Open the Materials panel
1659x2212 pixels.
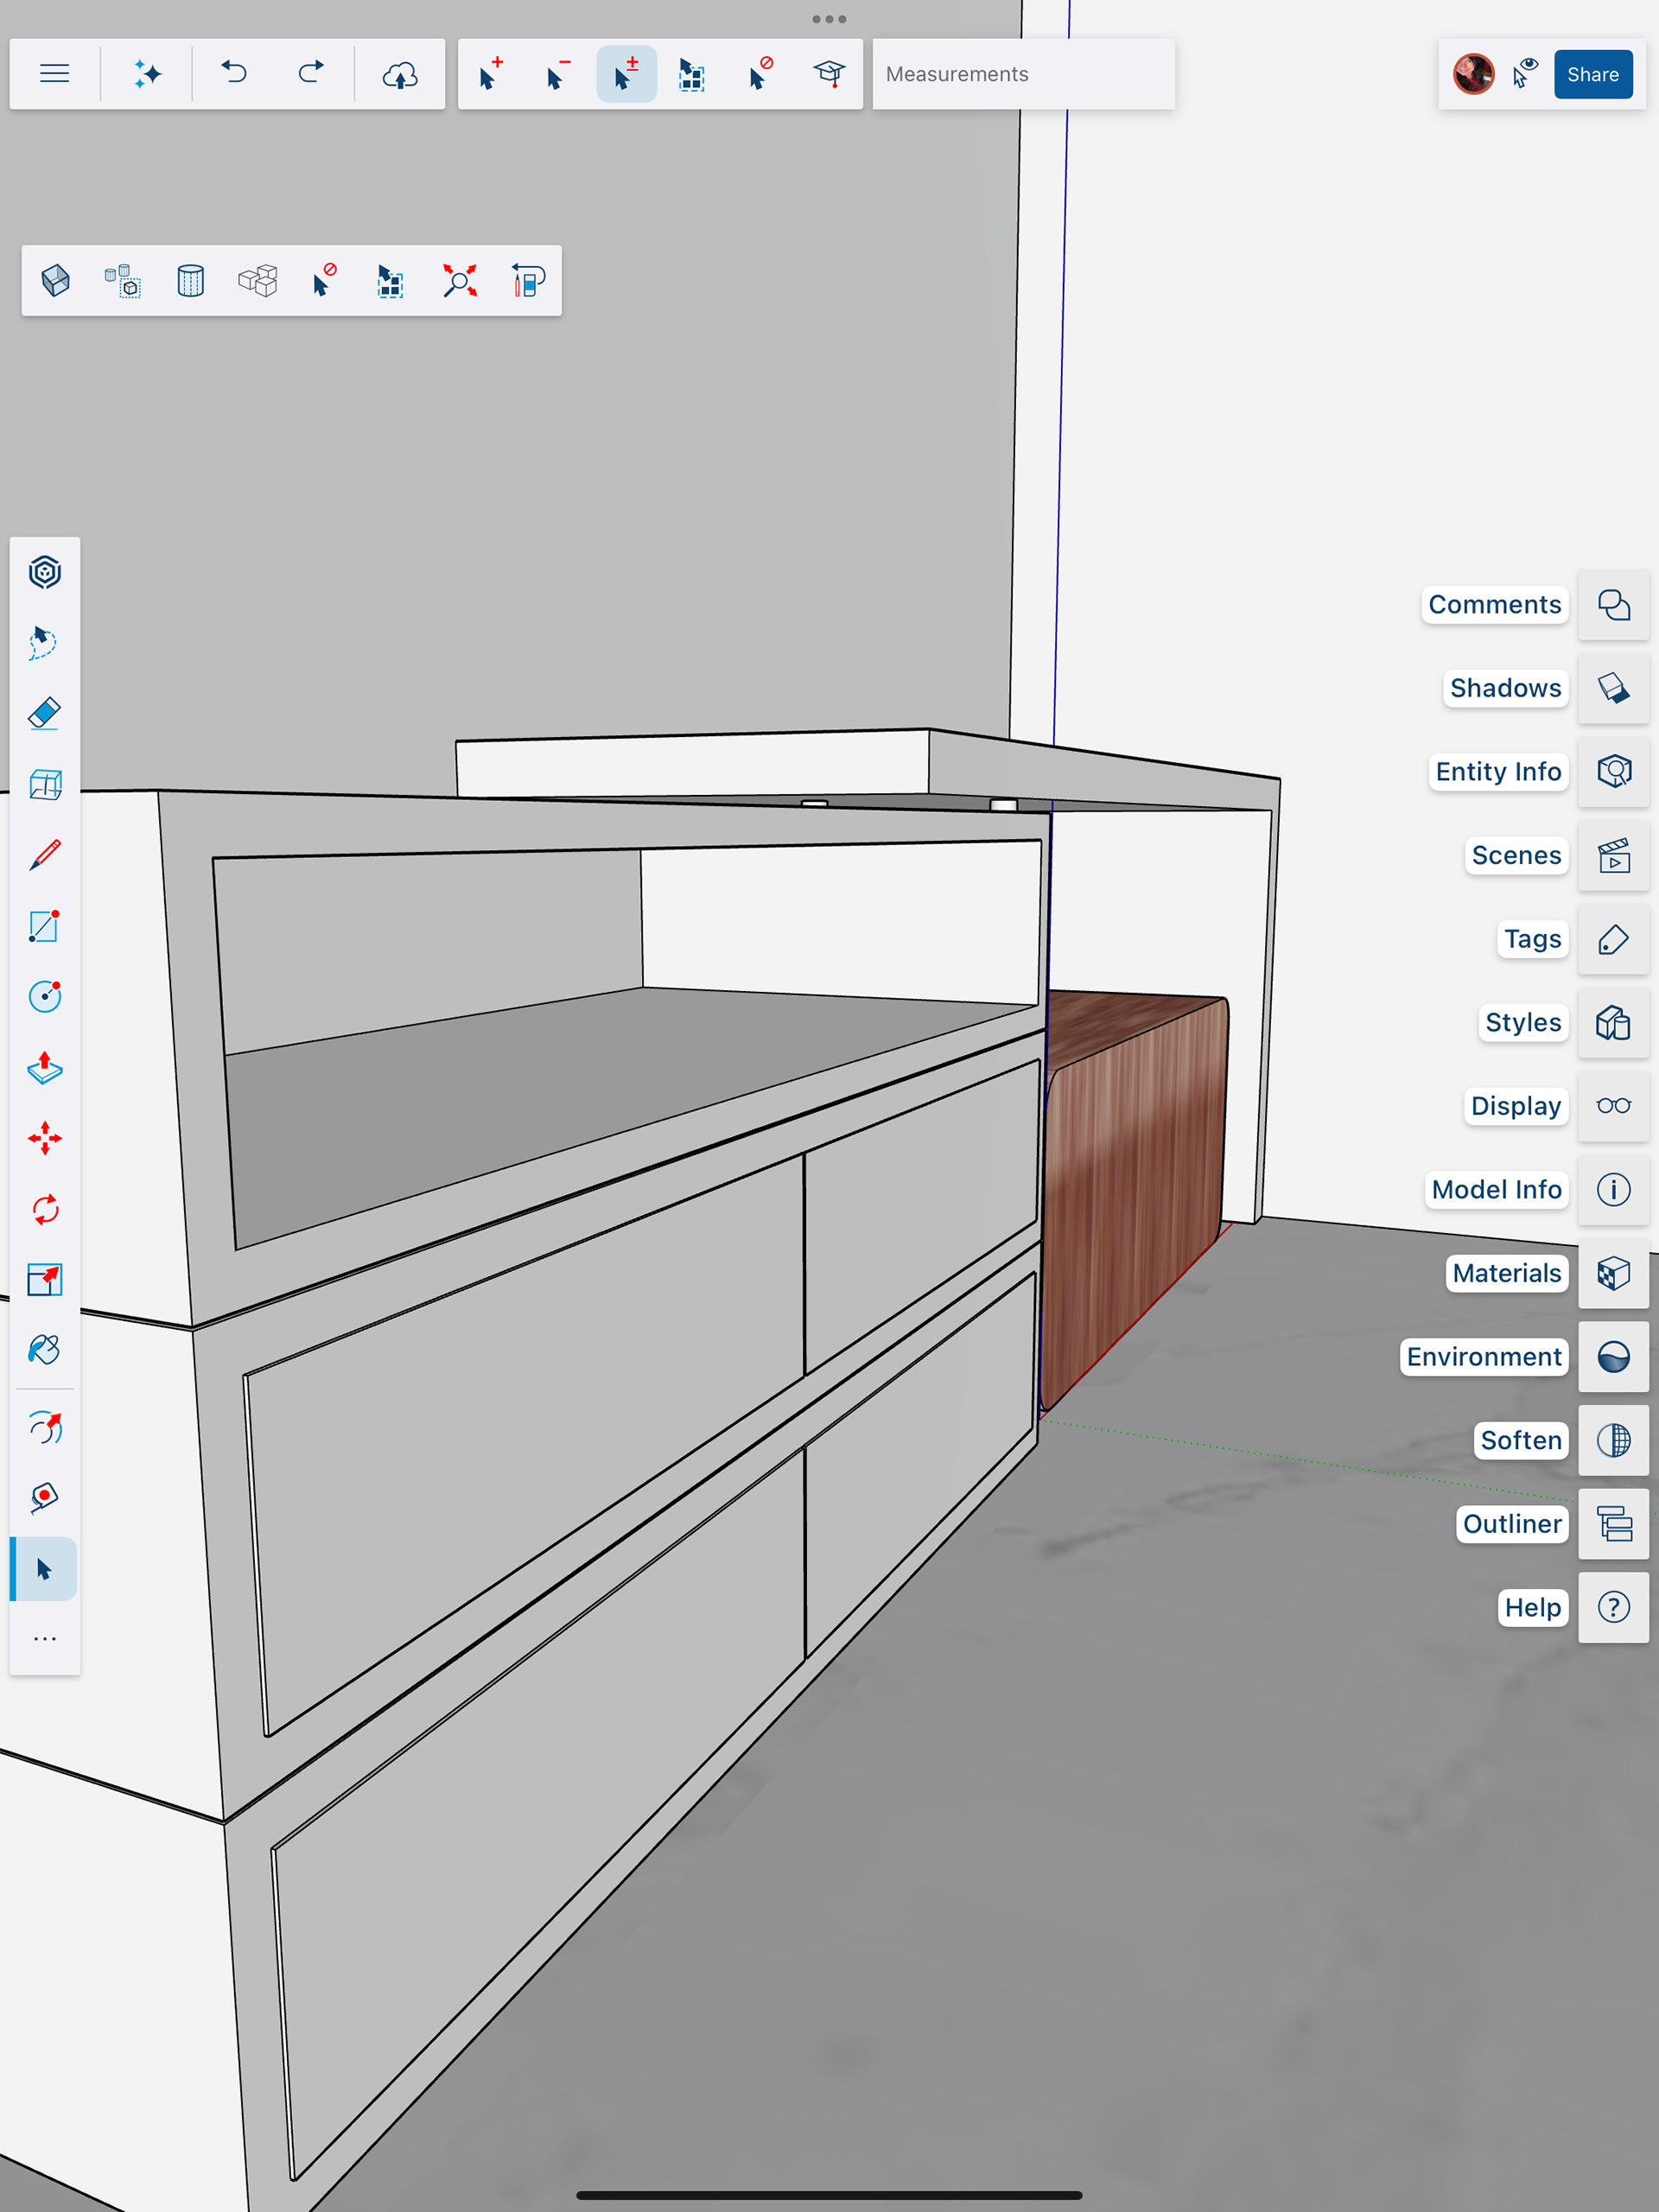pos(1613,1273)
